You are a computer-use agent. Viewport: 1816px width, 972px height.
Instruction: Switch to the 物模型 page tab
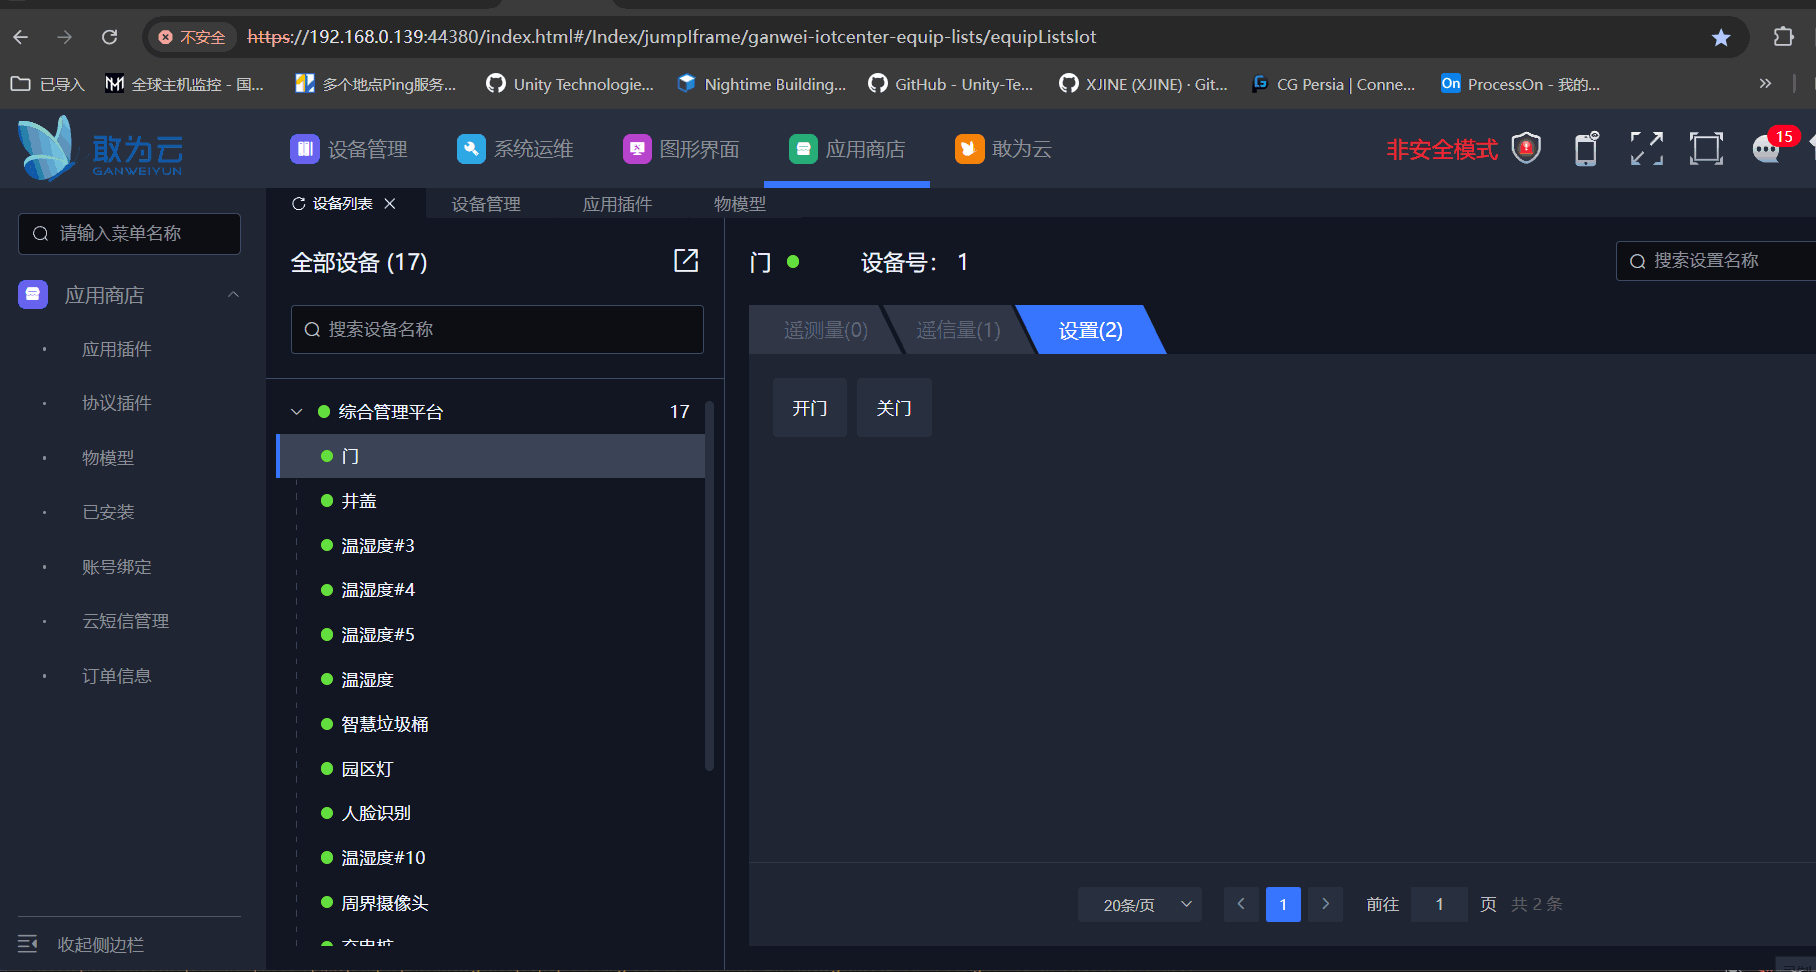coord(740,204)
